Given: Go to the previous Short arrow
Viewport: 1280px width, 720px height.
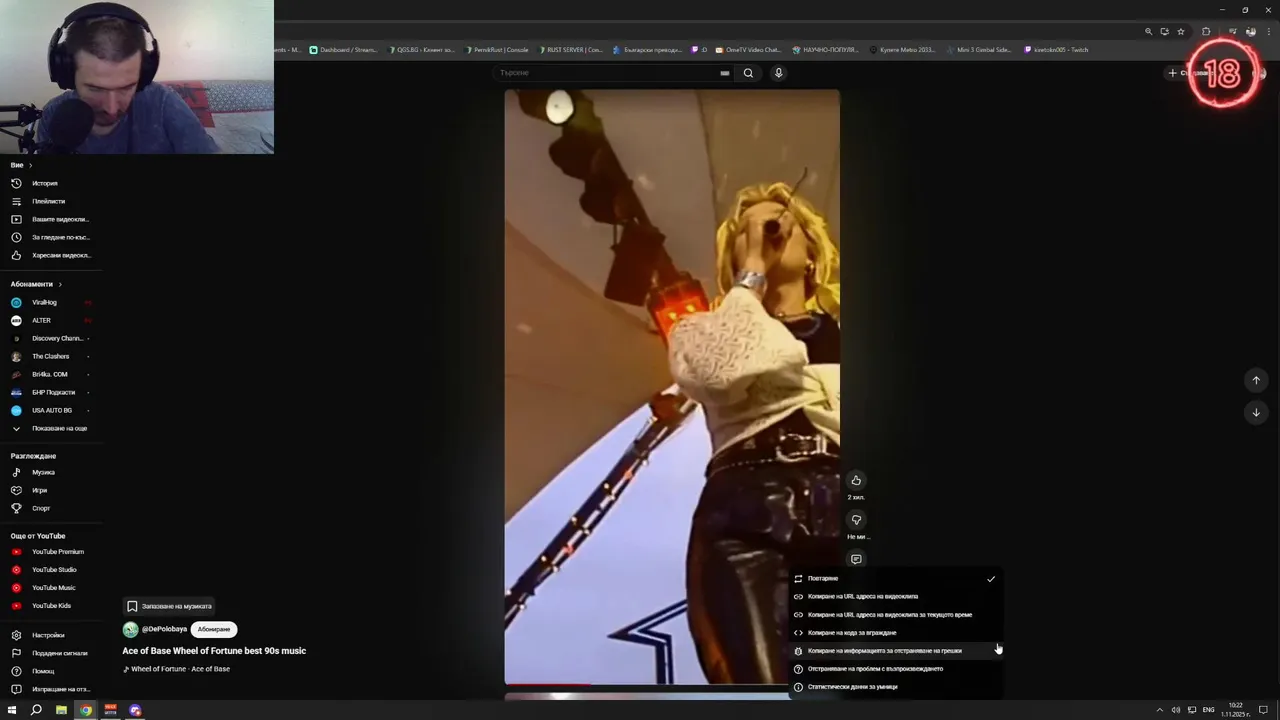Looking at the screenshot, I should 1256,380.
